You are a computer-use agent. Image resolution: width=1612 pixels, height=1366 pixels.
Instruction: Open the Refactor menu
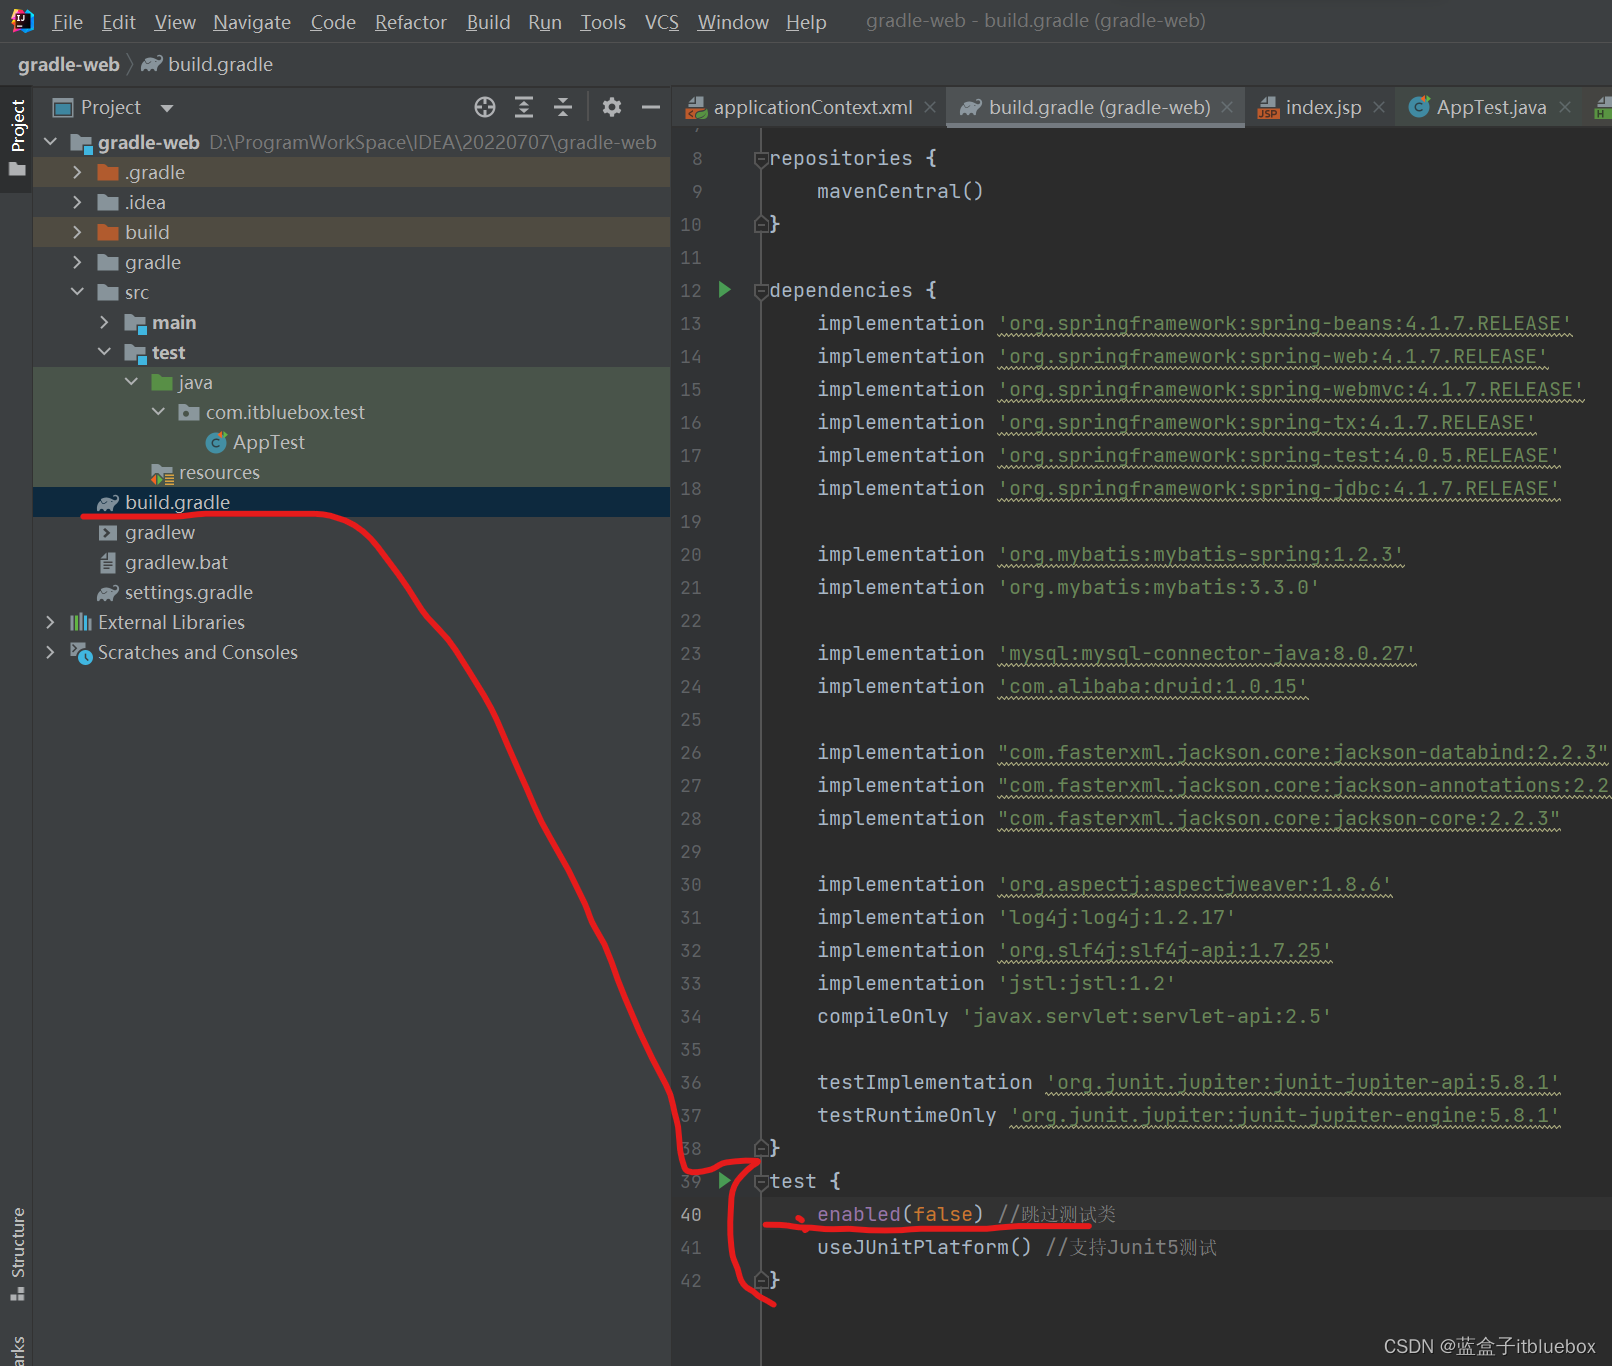click(411, 22)
